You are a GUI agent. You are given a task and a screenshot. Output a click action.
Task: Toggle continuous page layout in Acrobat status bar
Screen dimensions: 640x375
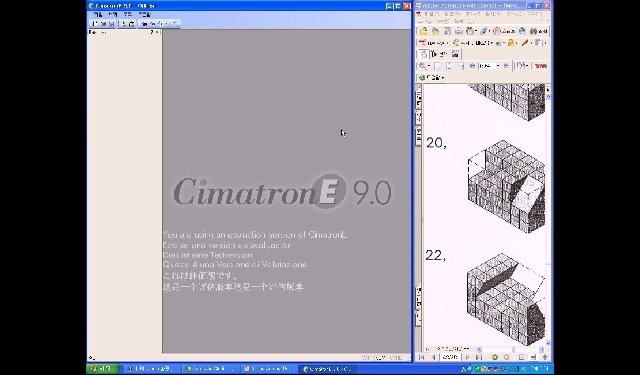pyautogui.click(x=533, y=357)
